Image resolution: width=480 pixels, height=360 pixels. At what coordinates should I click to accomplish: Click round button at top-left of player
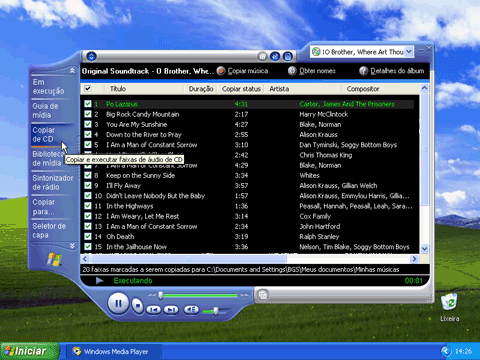[91, 56]
